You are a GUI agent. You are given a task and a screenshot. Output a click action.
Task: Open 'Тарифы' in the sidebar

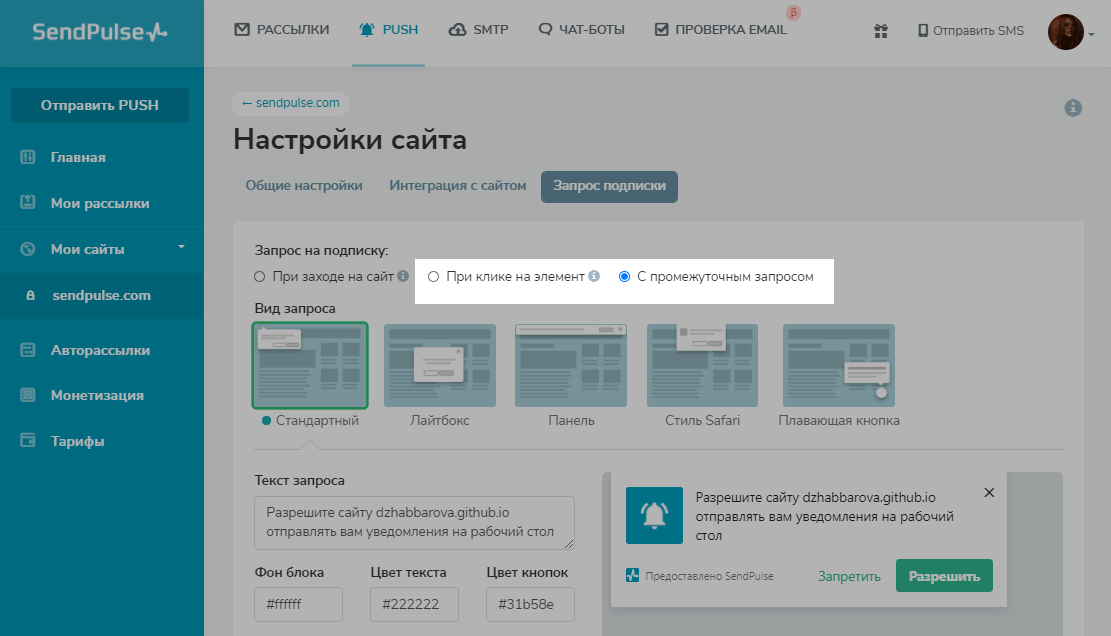coord(77,441)
